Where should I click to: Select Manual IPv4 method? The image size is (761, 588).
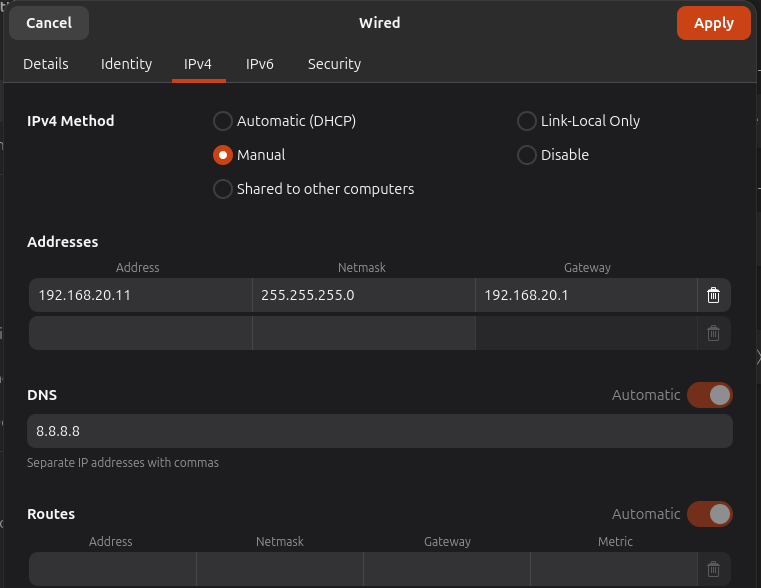223,155
